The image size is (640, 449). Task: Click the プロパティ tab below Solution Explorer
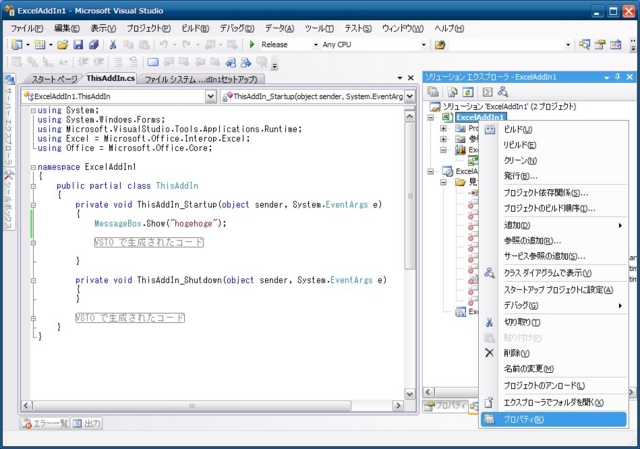(x=446, y=406)
